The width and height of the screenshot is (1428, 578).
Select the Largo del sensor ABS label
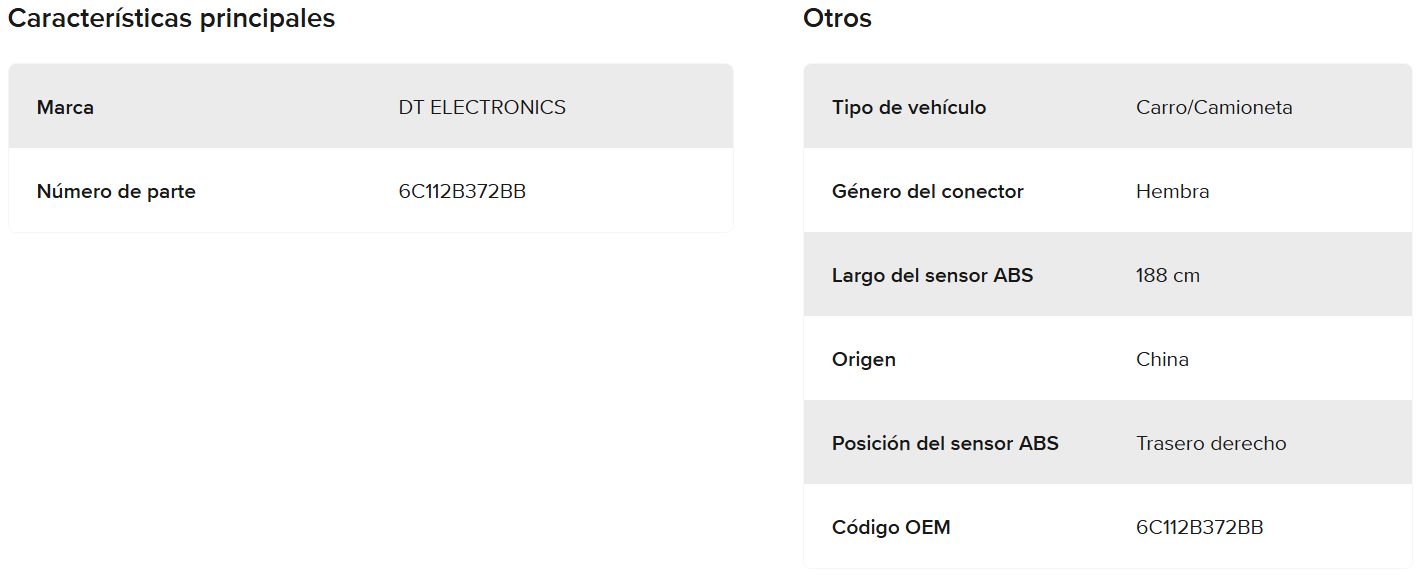tap(932, 275)
